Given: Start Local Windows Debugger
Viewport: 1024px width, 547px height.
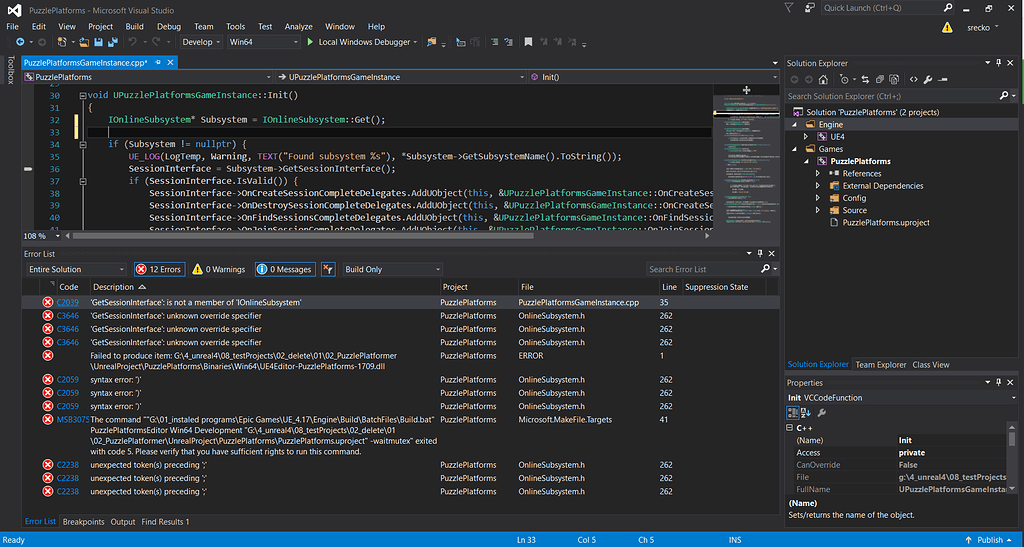Looking at the screenshot, I should [358, 42].
